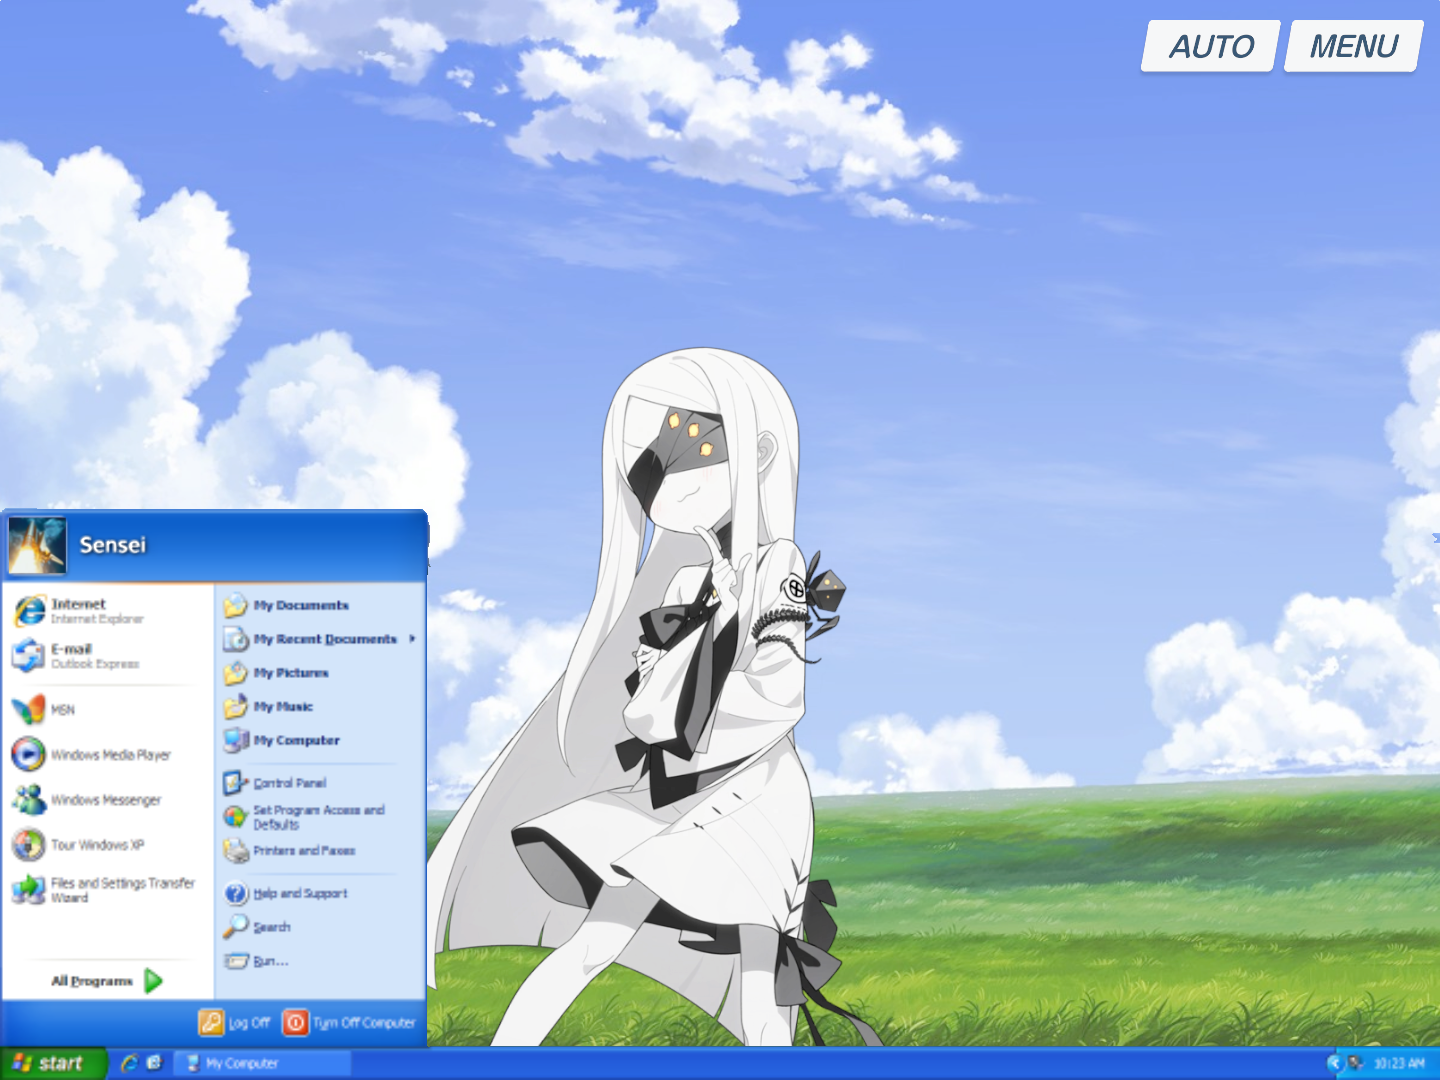Viewport: 1440px width, 1080px height.
Task: Expand All Programs list
Action: (108, 981)
